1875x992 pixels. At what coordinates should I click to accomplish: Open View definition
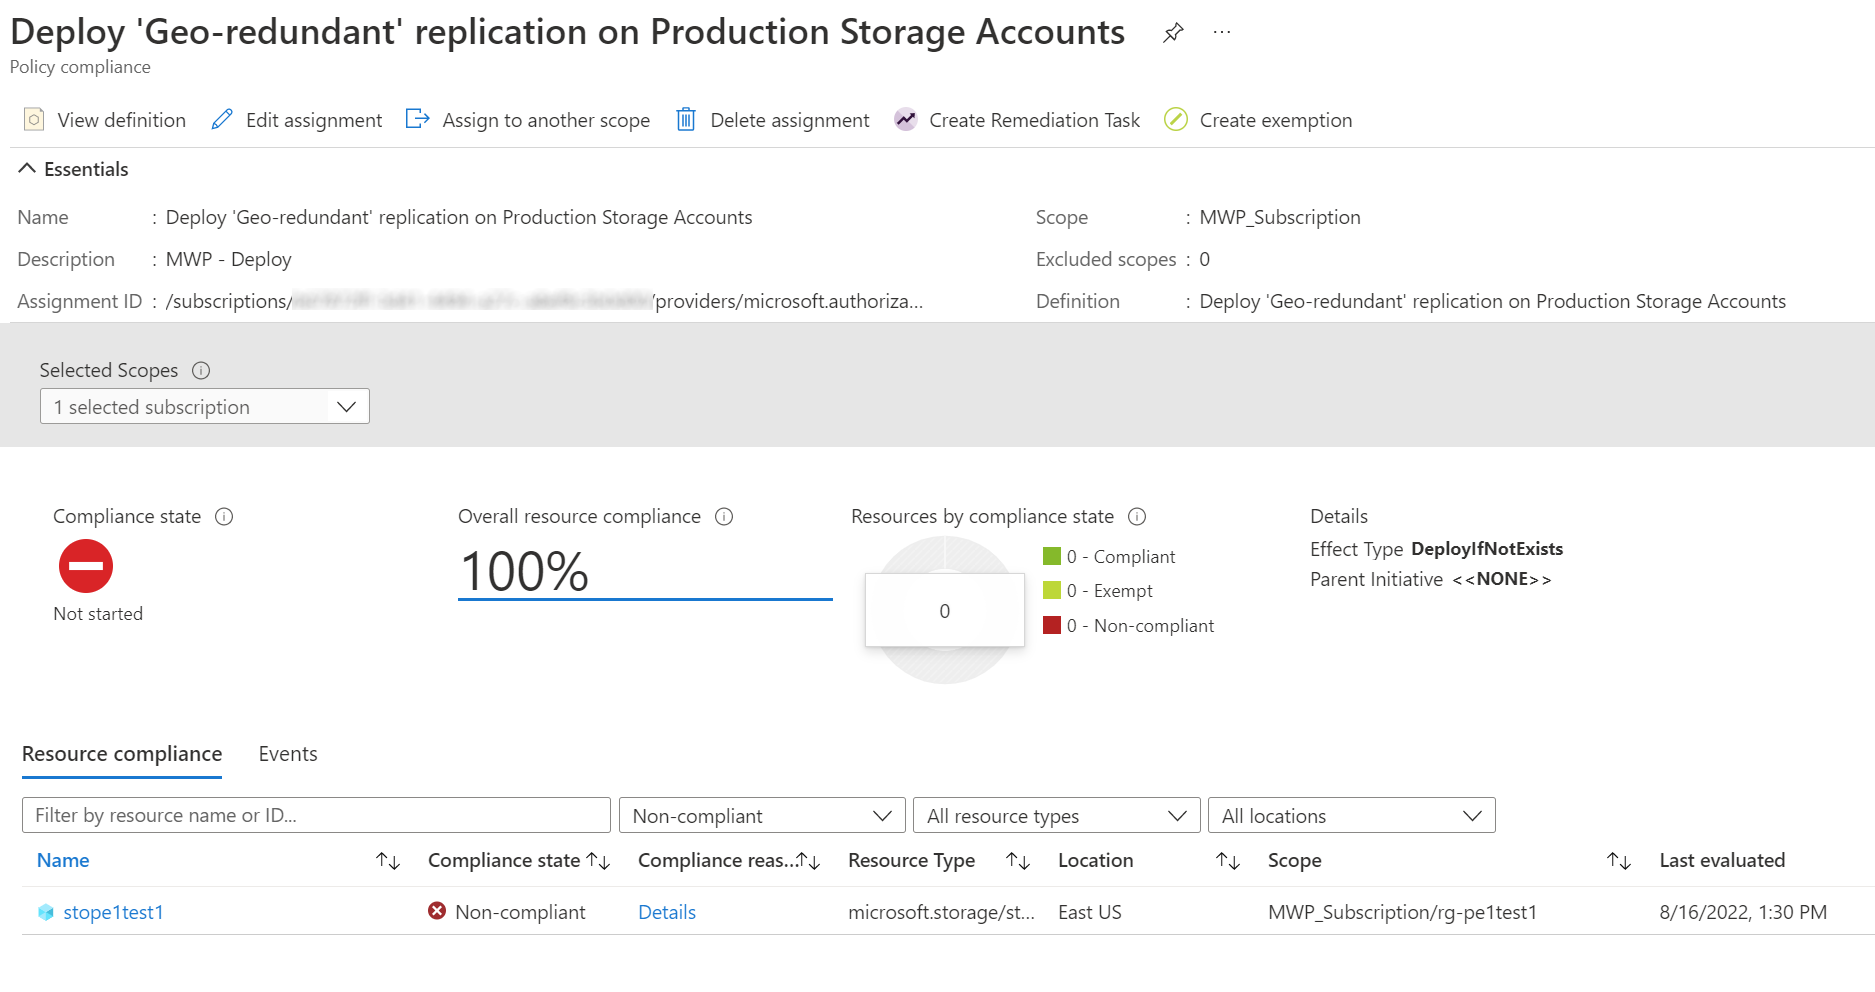pos(105,120)
